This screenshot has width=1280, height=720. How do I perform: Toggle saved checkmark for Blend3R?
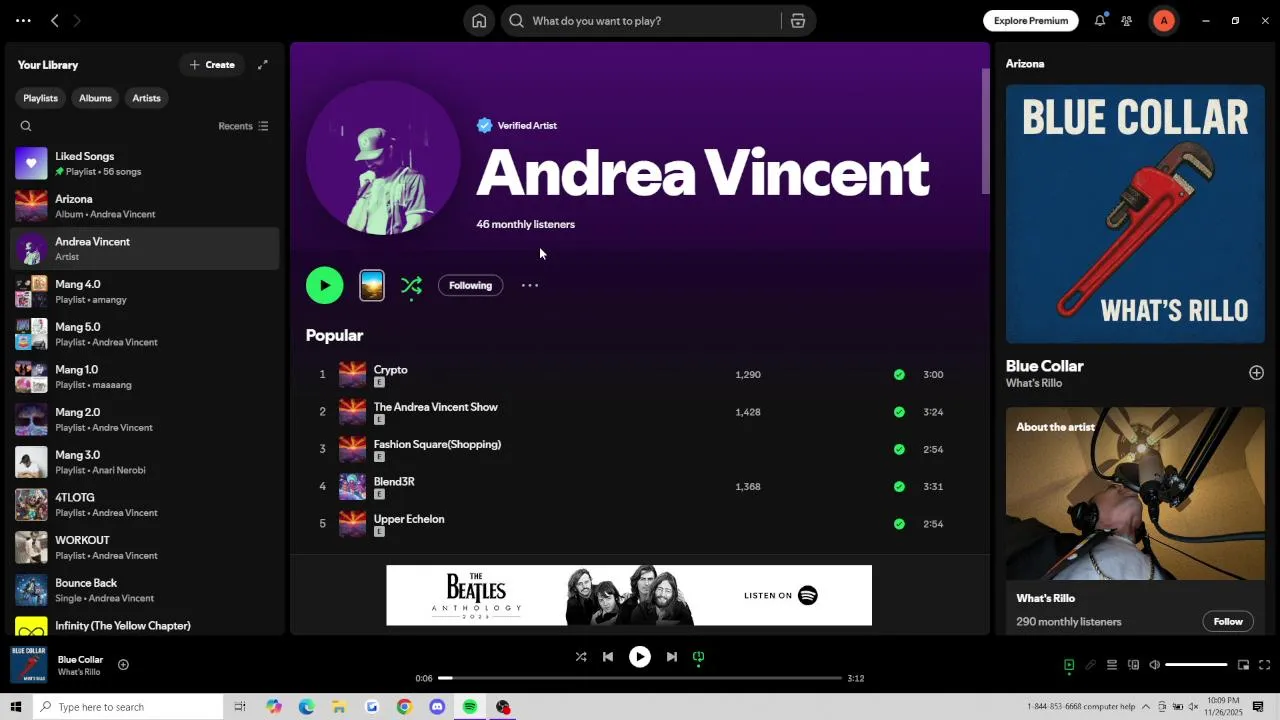pos(899,487)
